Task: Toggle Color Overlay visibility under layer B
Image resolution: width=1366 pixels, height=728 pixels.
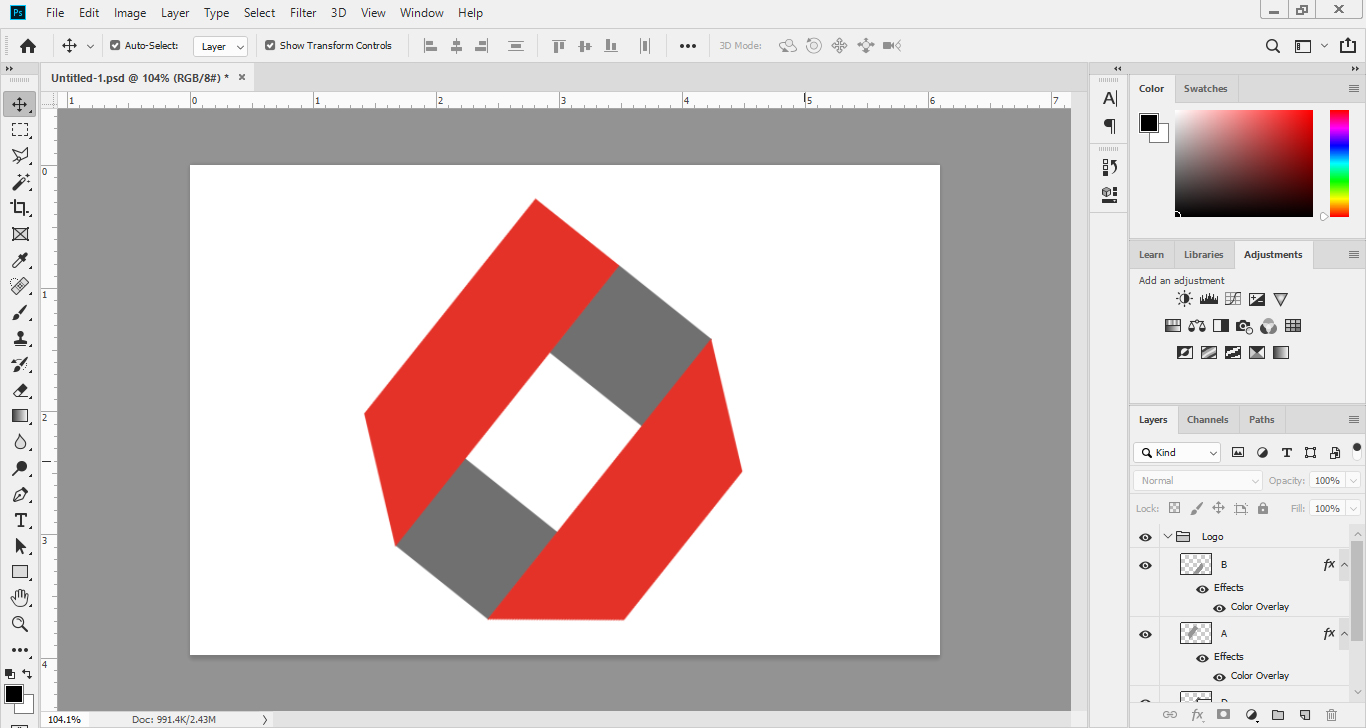Action: [1219, 608]
